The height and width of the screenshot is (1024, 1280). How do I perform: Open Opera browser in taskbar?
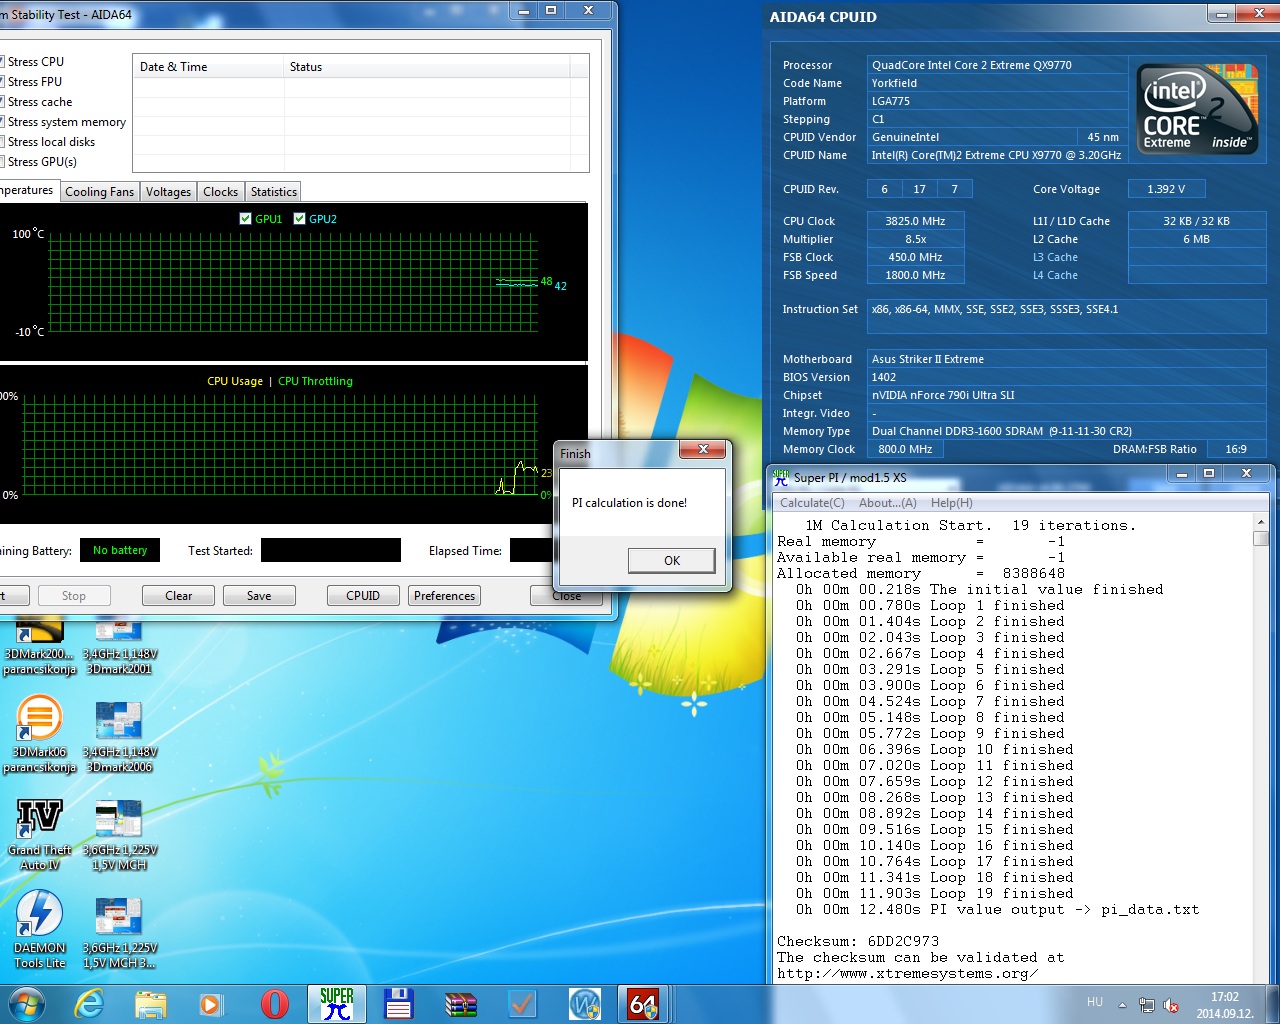pos(275,1003)
